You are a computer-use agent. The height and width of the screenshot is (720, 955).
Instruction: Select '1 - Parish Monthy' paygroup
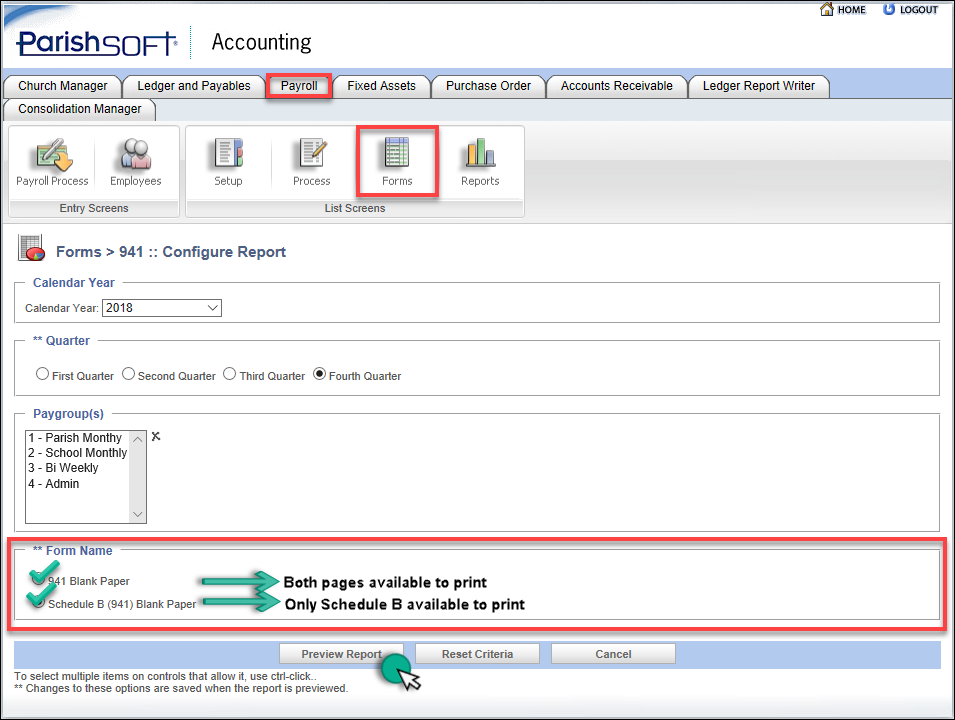pyautogui.click(x=77, y=438)
